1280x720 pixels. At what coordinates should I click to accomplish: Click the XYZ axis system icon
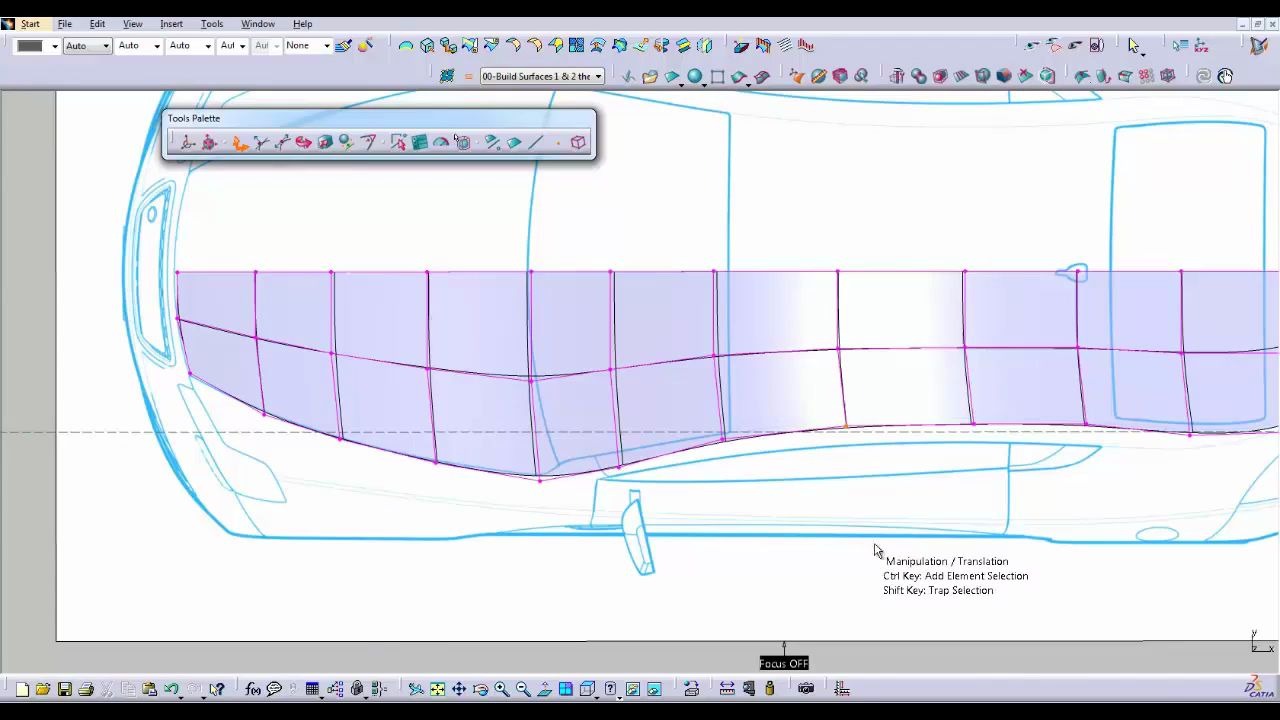pyautogui.click(x=1202, y=46)
